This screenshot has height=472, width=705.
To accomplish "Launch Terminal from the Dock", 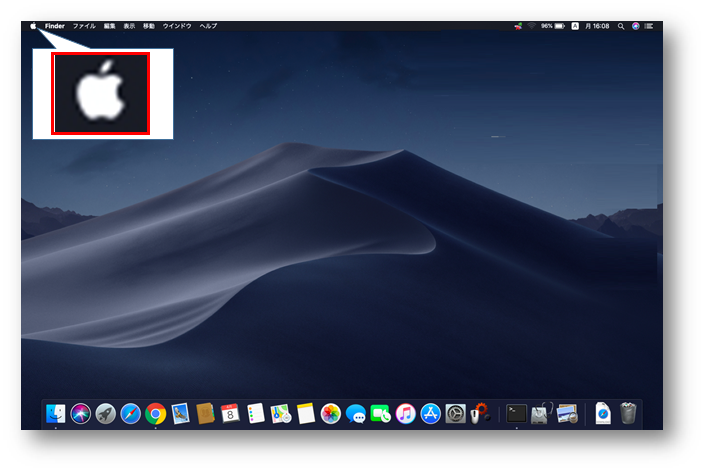I will 516,414.
